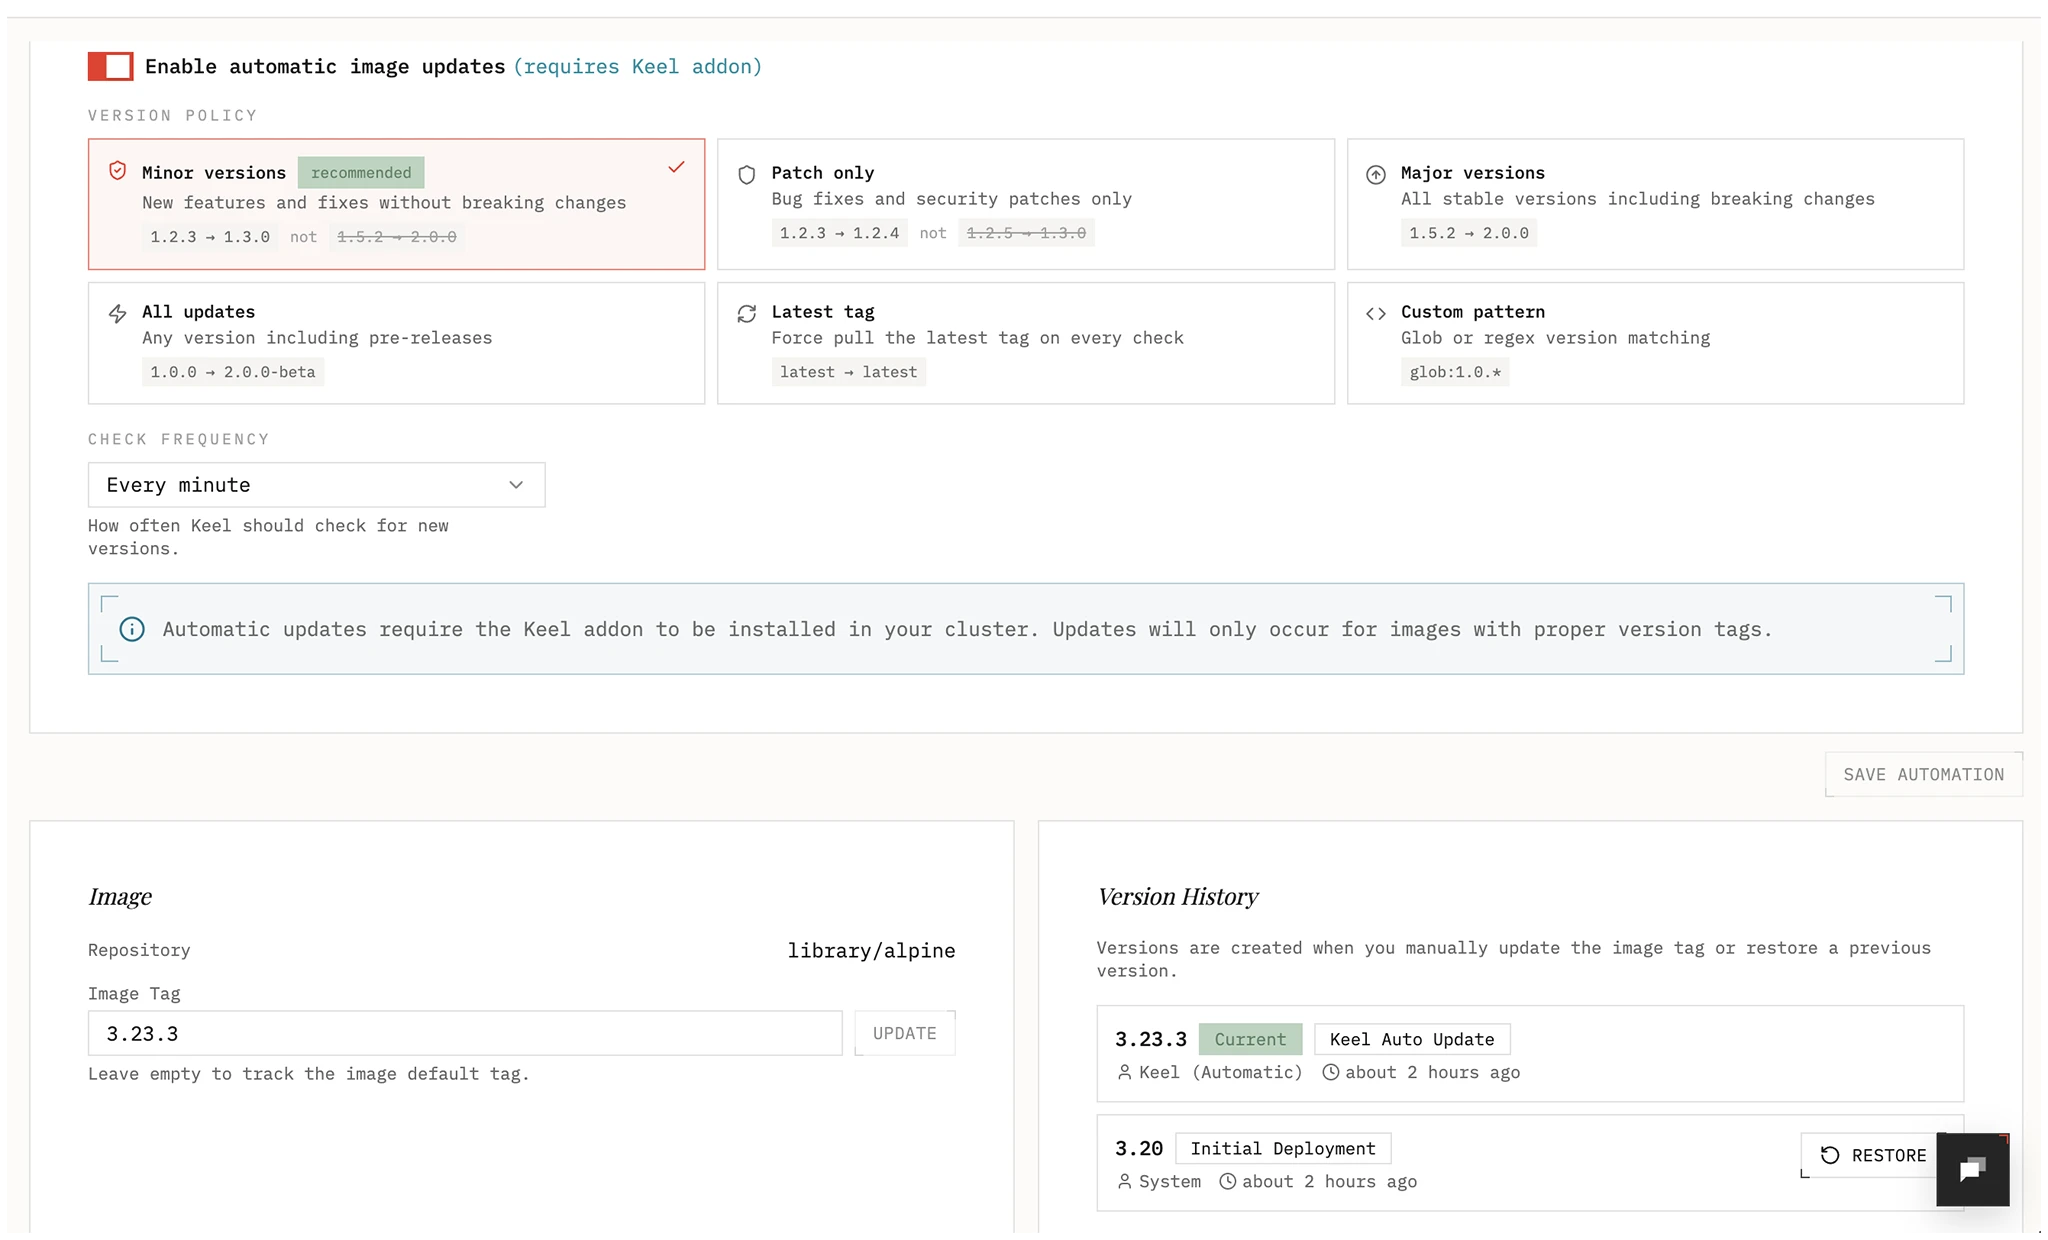Disable automatic image updates
2048x1240 pixels.
[x=110, y=66]
